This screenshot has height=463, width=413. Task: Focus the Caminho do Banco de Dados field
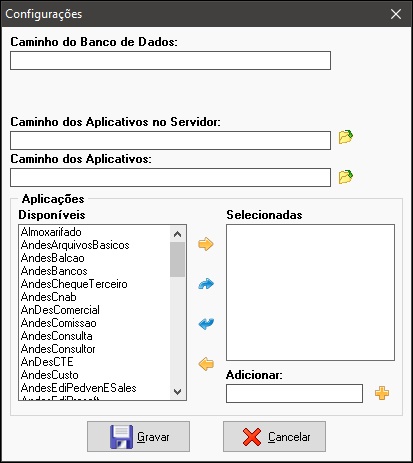point(170,60)
